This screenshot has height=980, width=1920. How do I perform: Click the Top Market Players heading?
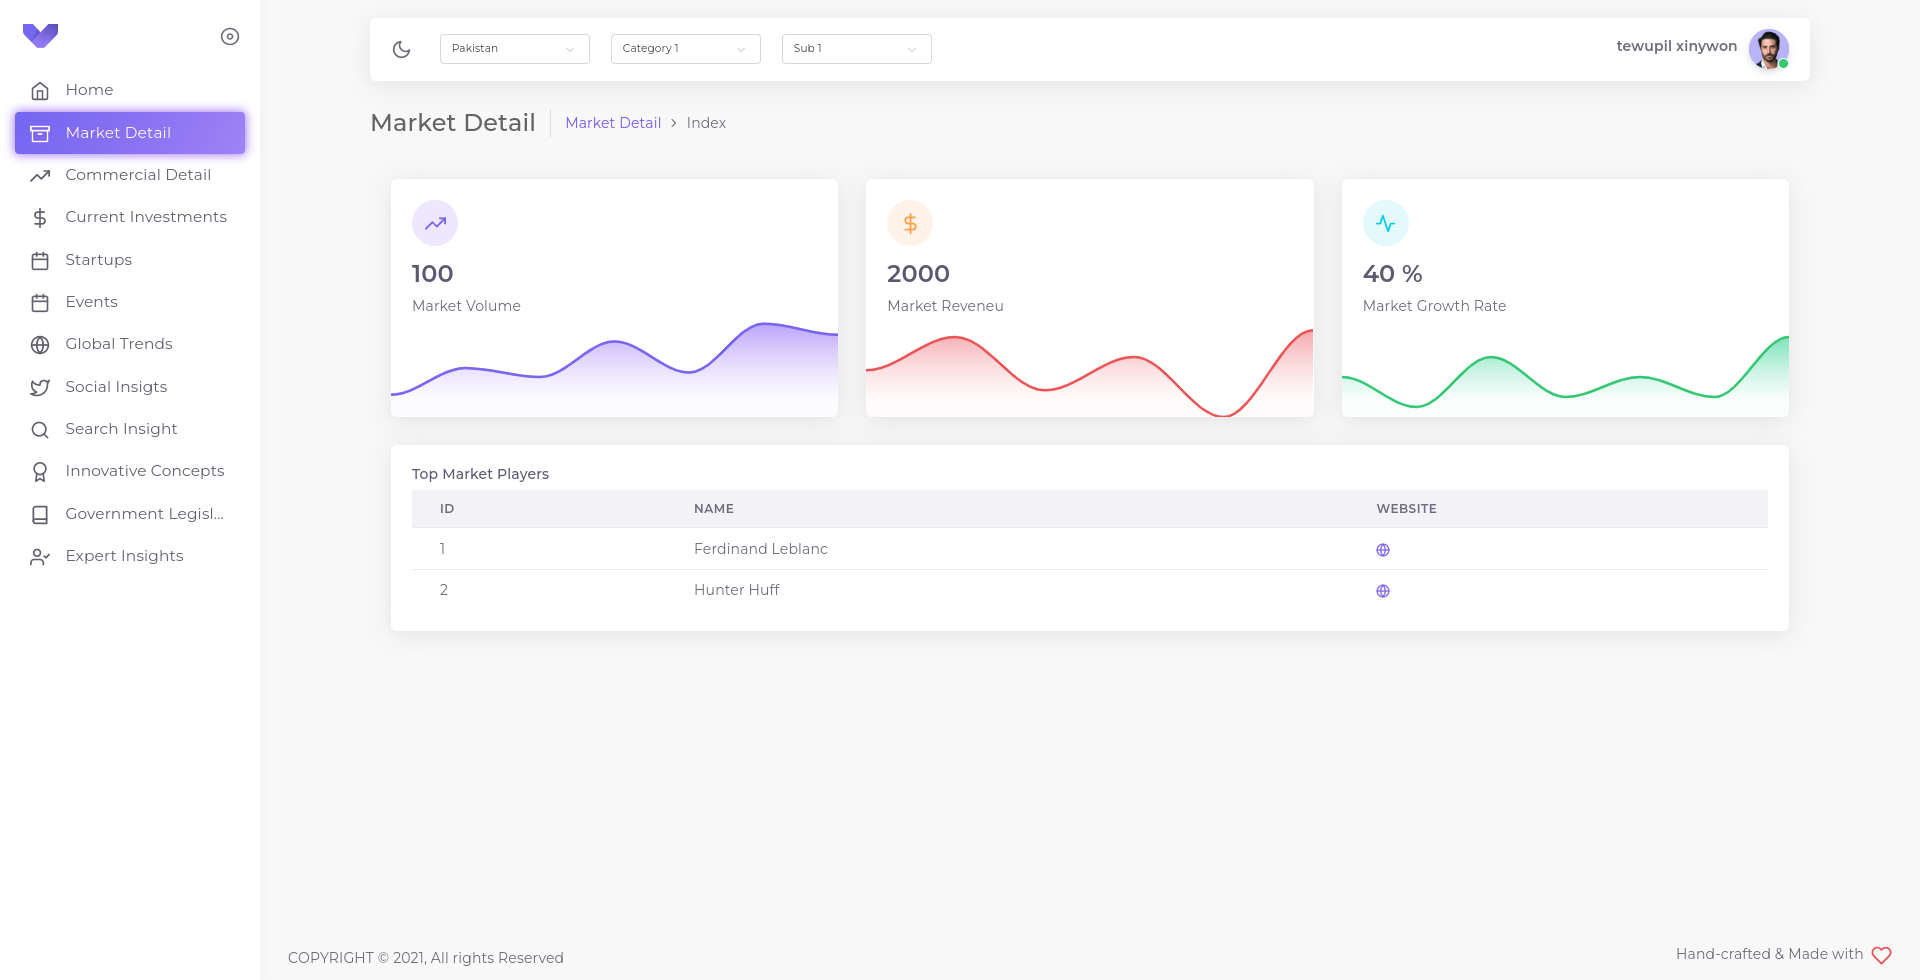click(x=480, y=474)
